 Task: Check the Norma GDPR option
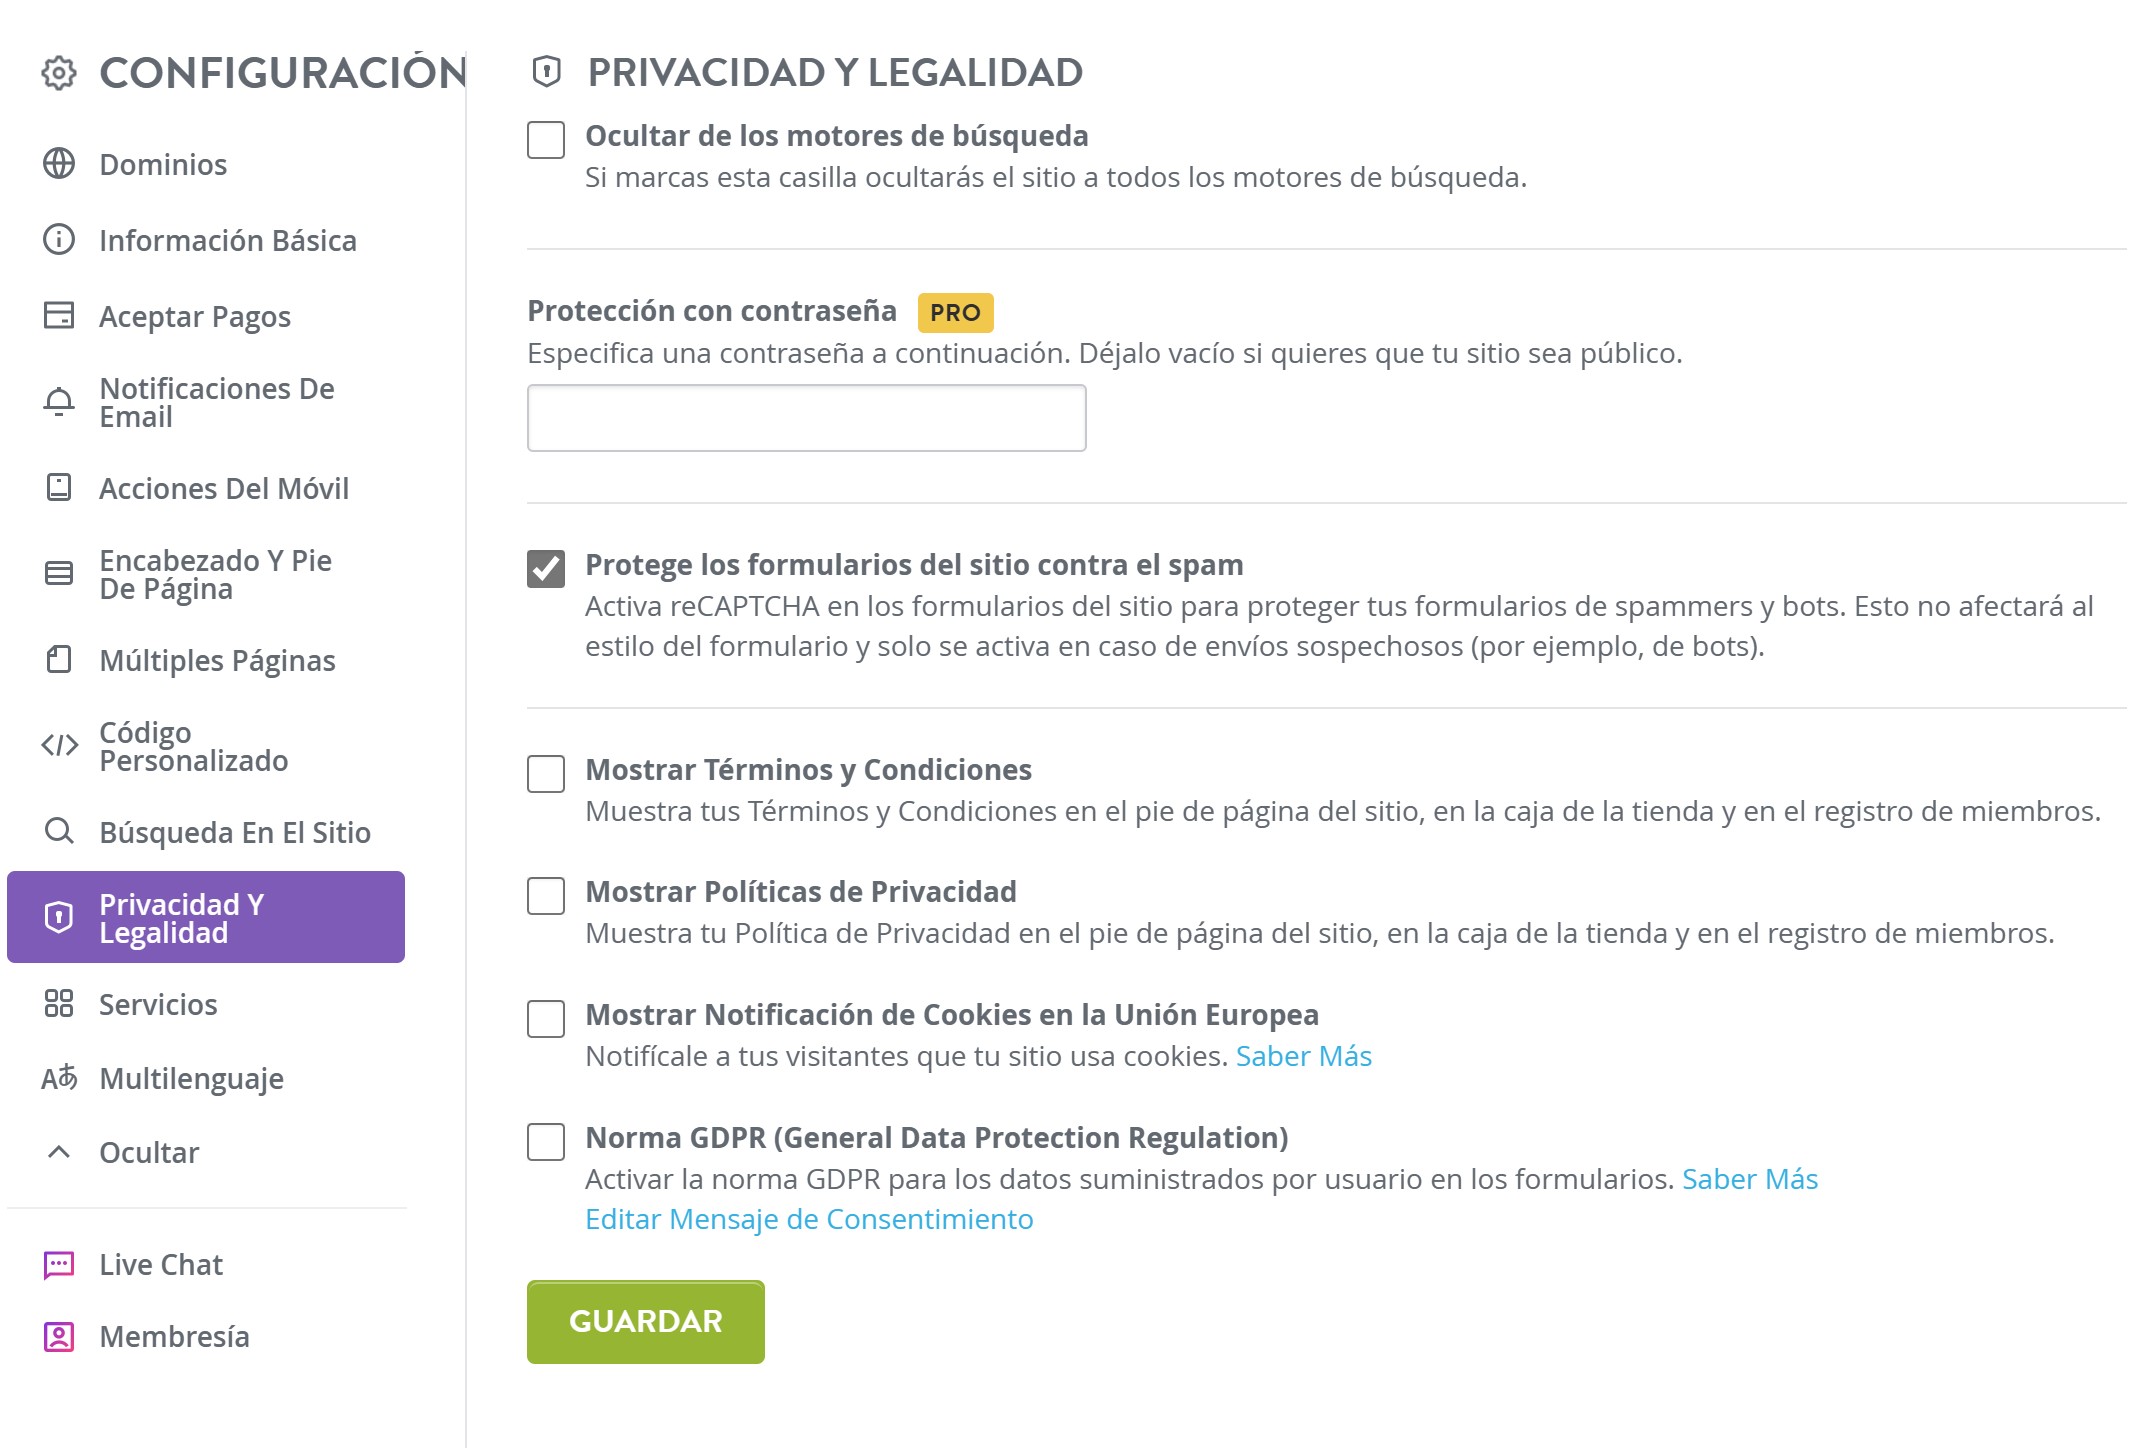click(545, 1142)
